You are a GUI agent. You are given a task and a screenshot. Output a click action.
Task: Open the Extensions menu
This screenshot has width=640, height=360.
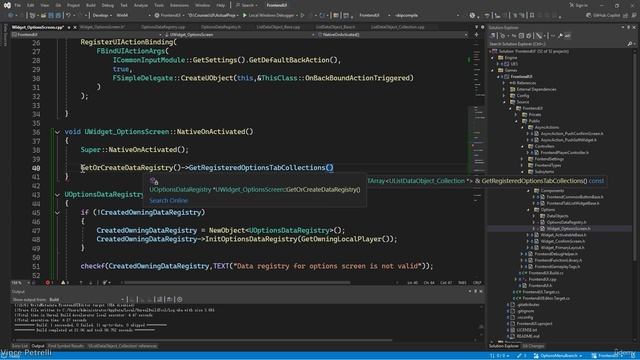click(x=179, y=5)
